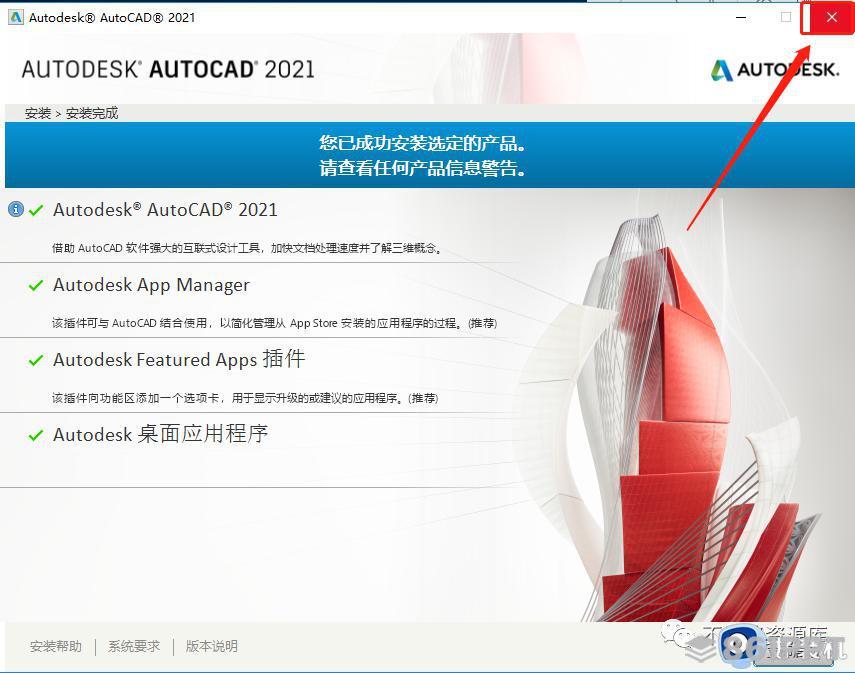
Task: Click the AutoCAD description starting with 借助 AutoCAD
Action: tap(247, 248)
